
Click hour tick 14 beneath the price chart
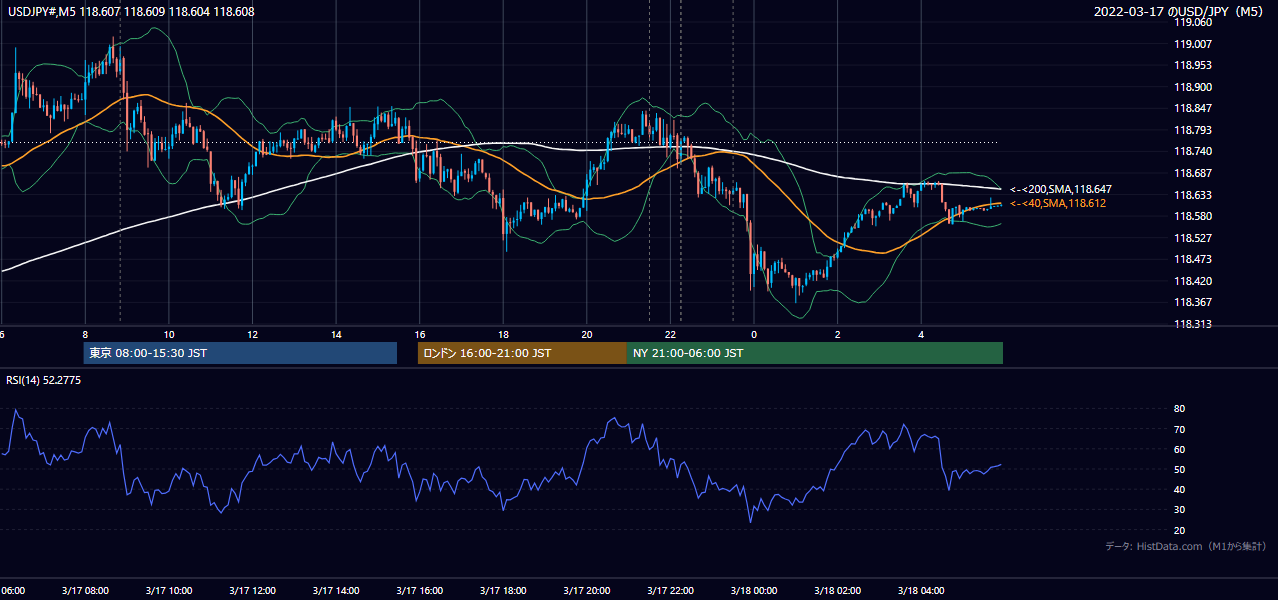[x=336, y=334]
